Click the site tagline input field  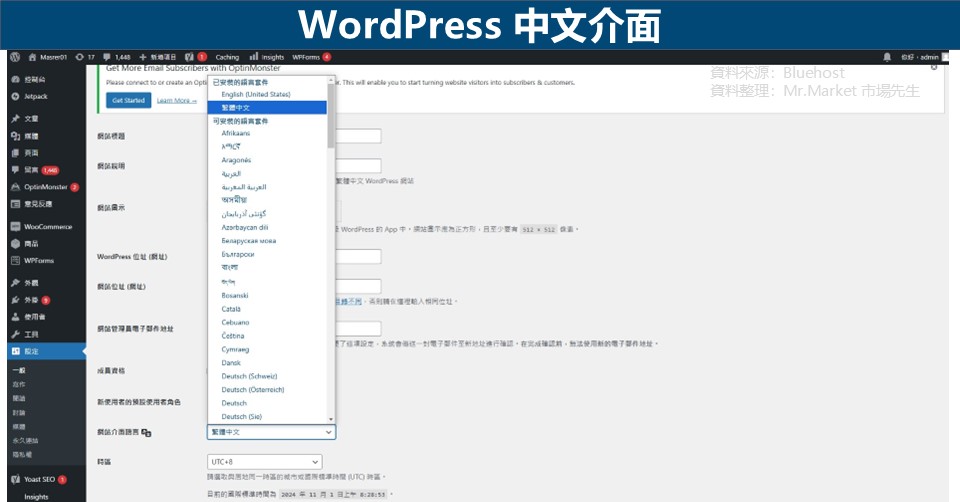point(358,166)
